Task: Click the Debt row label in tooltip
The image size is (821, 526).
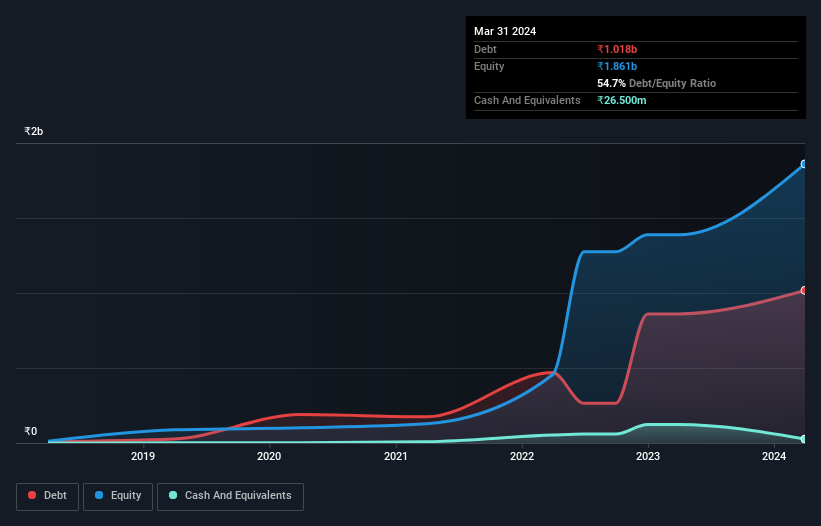Action: (485, 49)
